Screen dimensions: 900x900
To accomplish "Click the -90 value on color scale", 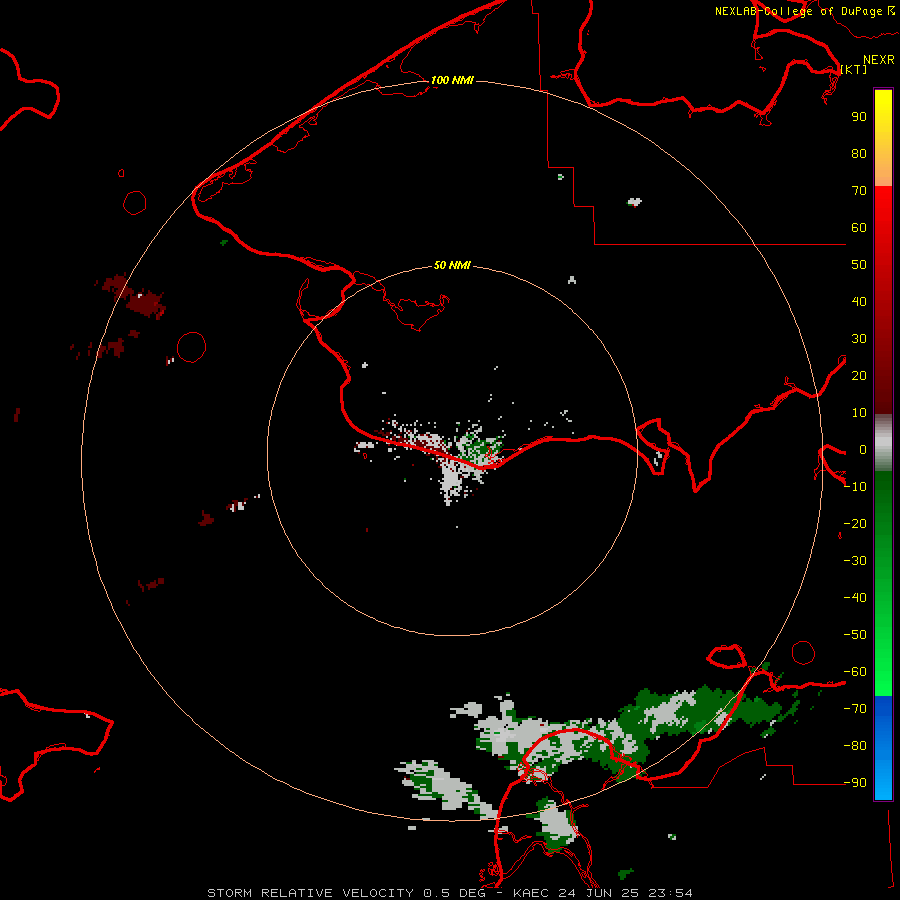I will click(x=855, y=782).
